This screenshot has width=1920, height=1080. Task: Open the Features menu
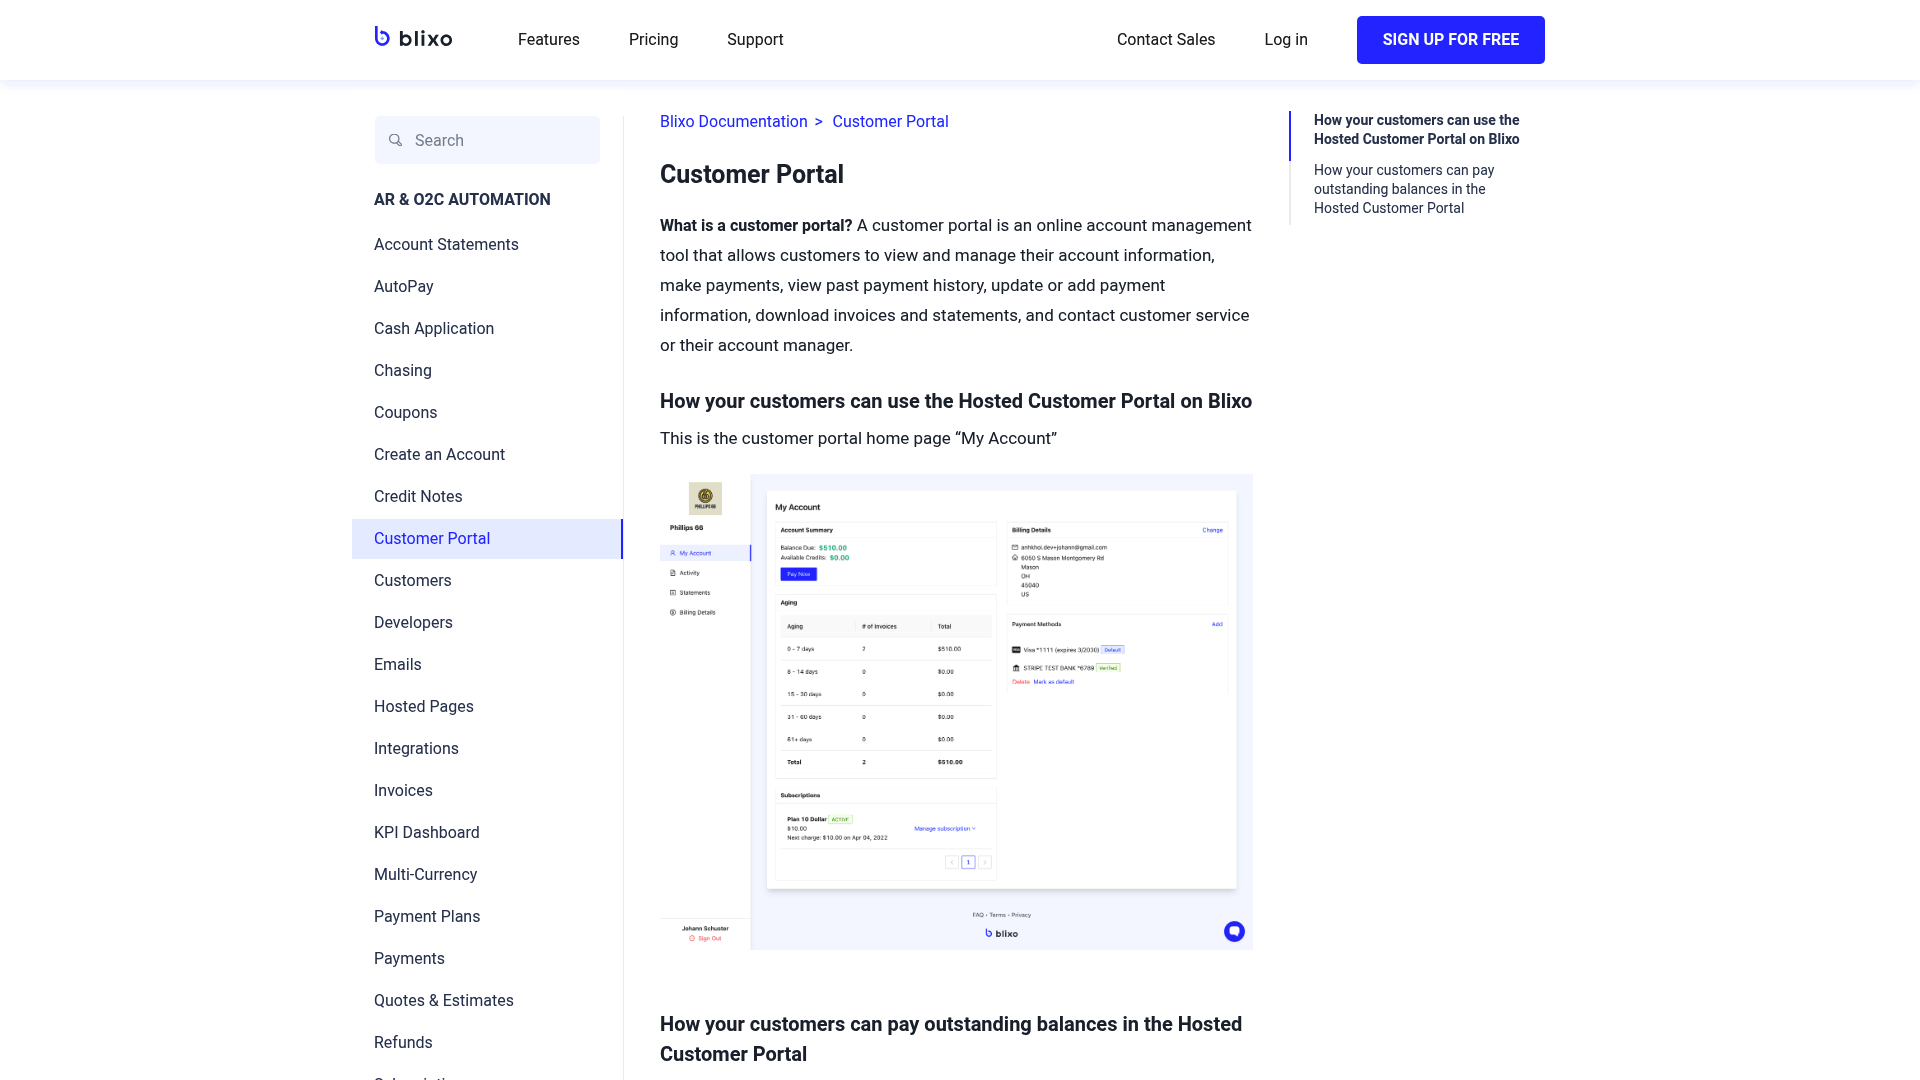(x=548, y=40)
